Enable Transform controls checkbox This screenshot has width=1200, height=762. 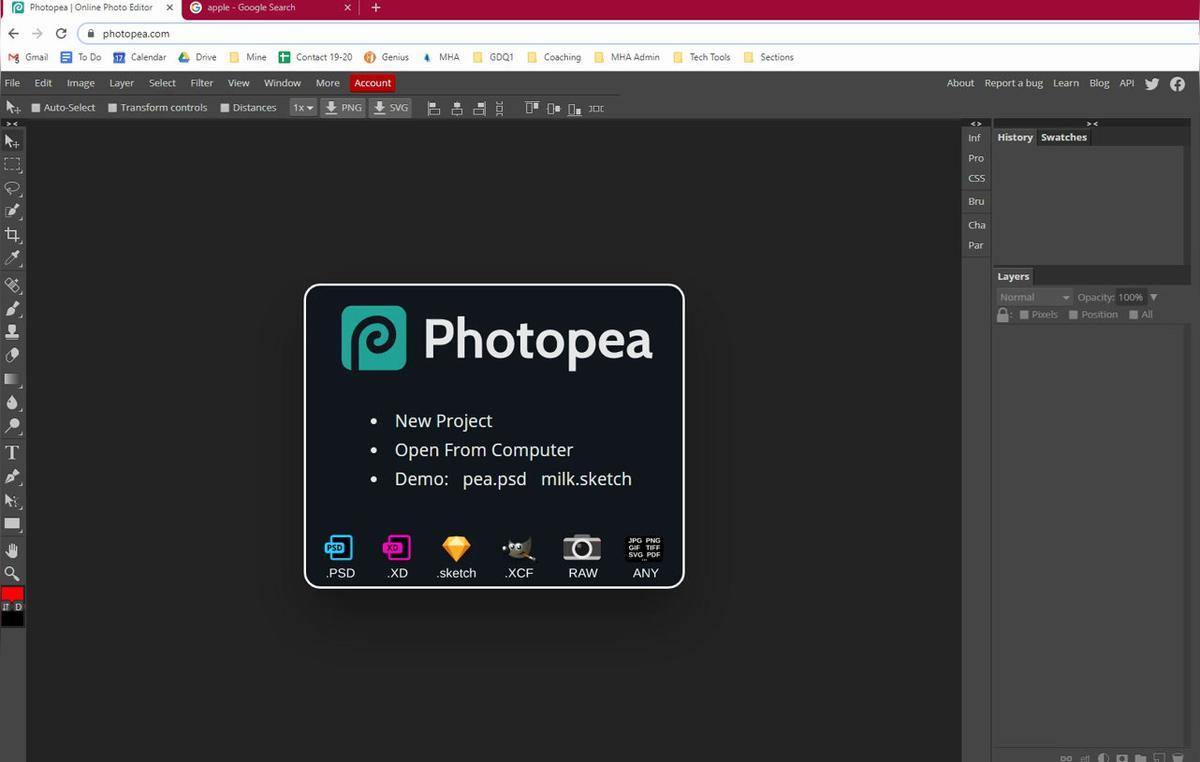tap(113, 108)
